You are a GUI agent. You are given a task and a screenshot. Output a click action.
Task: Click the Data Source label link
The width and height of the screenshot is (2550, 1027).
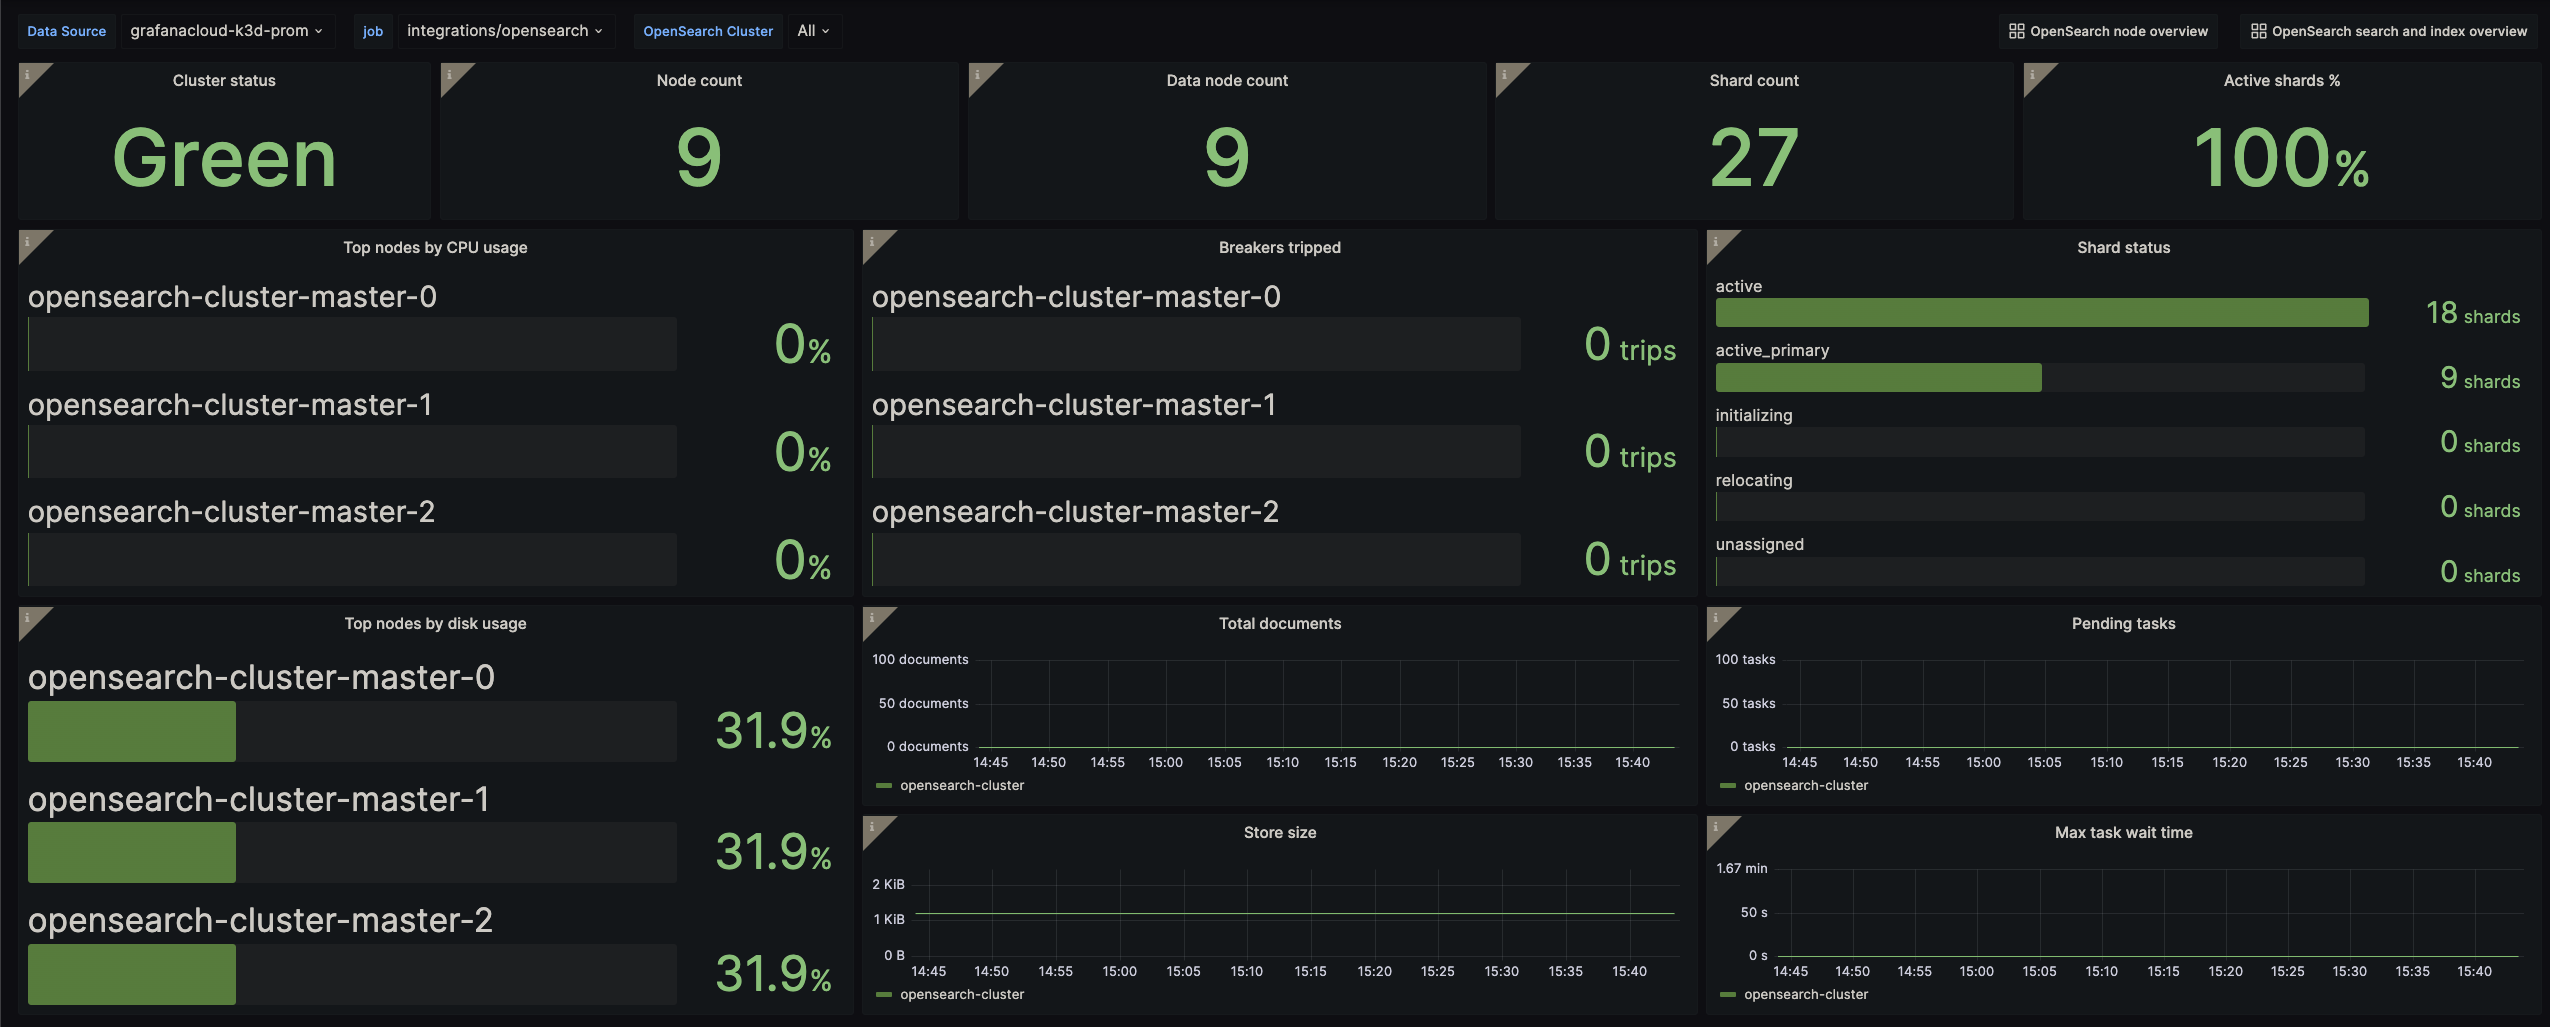[x=66, y=30]
